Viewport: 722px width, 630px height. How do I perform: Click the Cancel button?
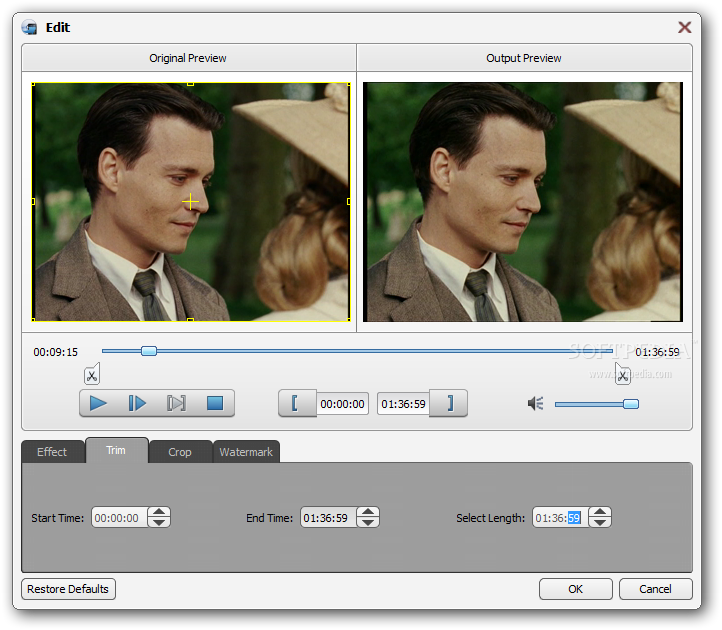click(x=655, y=589)
